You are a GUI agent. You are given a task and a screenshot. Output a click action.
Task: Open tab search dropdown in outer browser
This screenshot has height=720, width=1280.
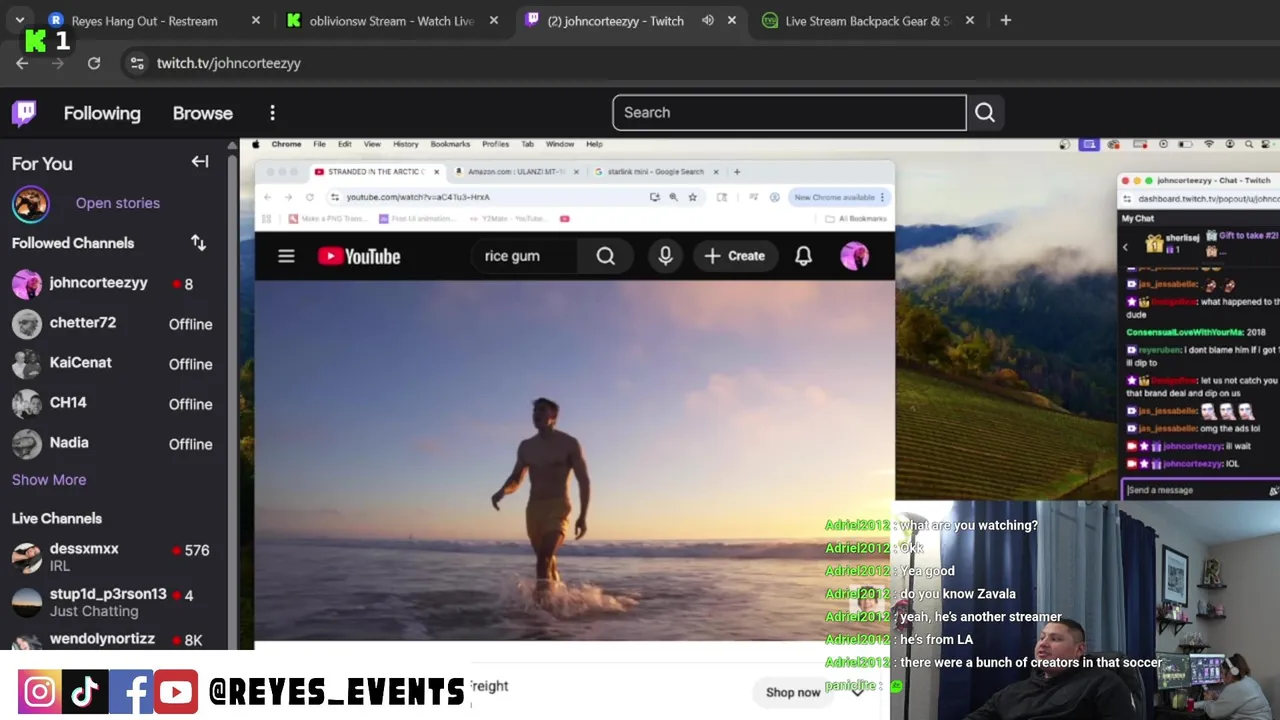pos(19,20)
